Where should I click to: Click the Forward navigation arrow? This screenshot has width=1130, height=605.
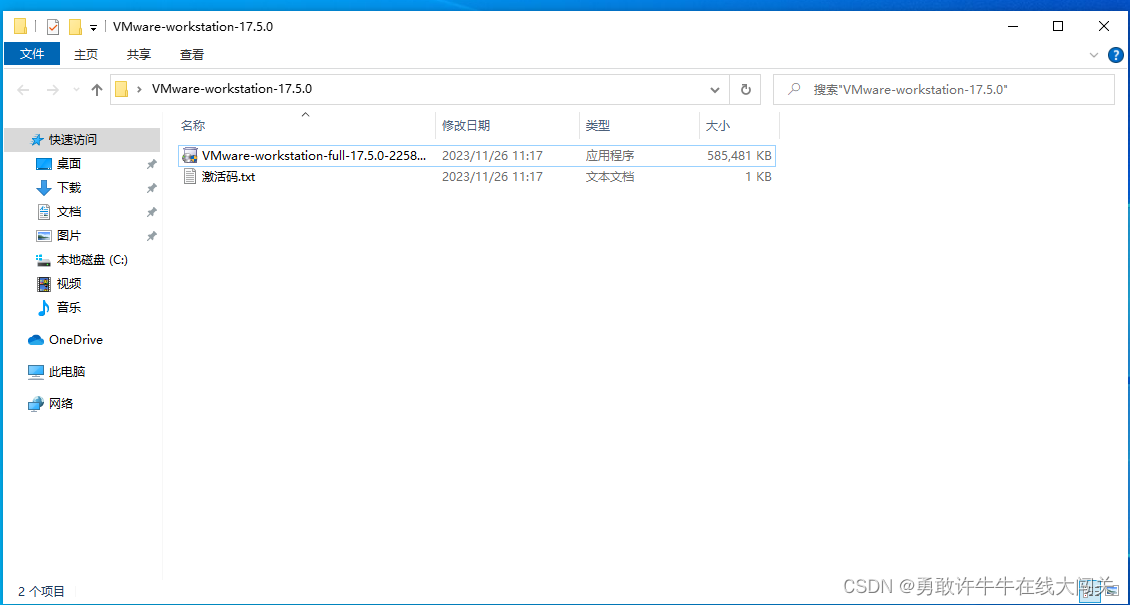53,90
